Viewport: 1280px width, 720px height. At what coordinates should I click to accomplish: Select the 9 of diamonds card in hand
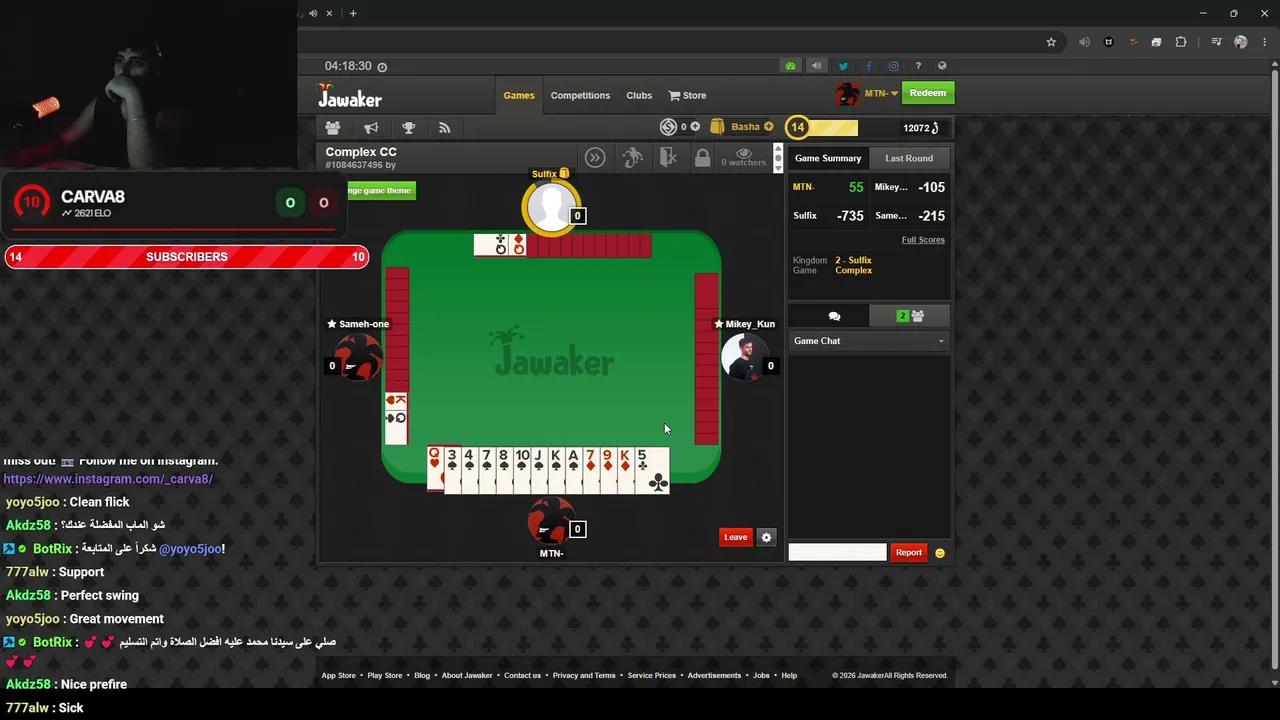(x=607, y=470)
